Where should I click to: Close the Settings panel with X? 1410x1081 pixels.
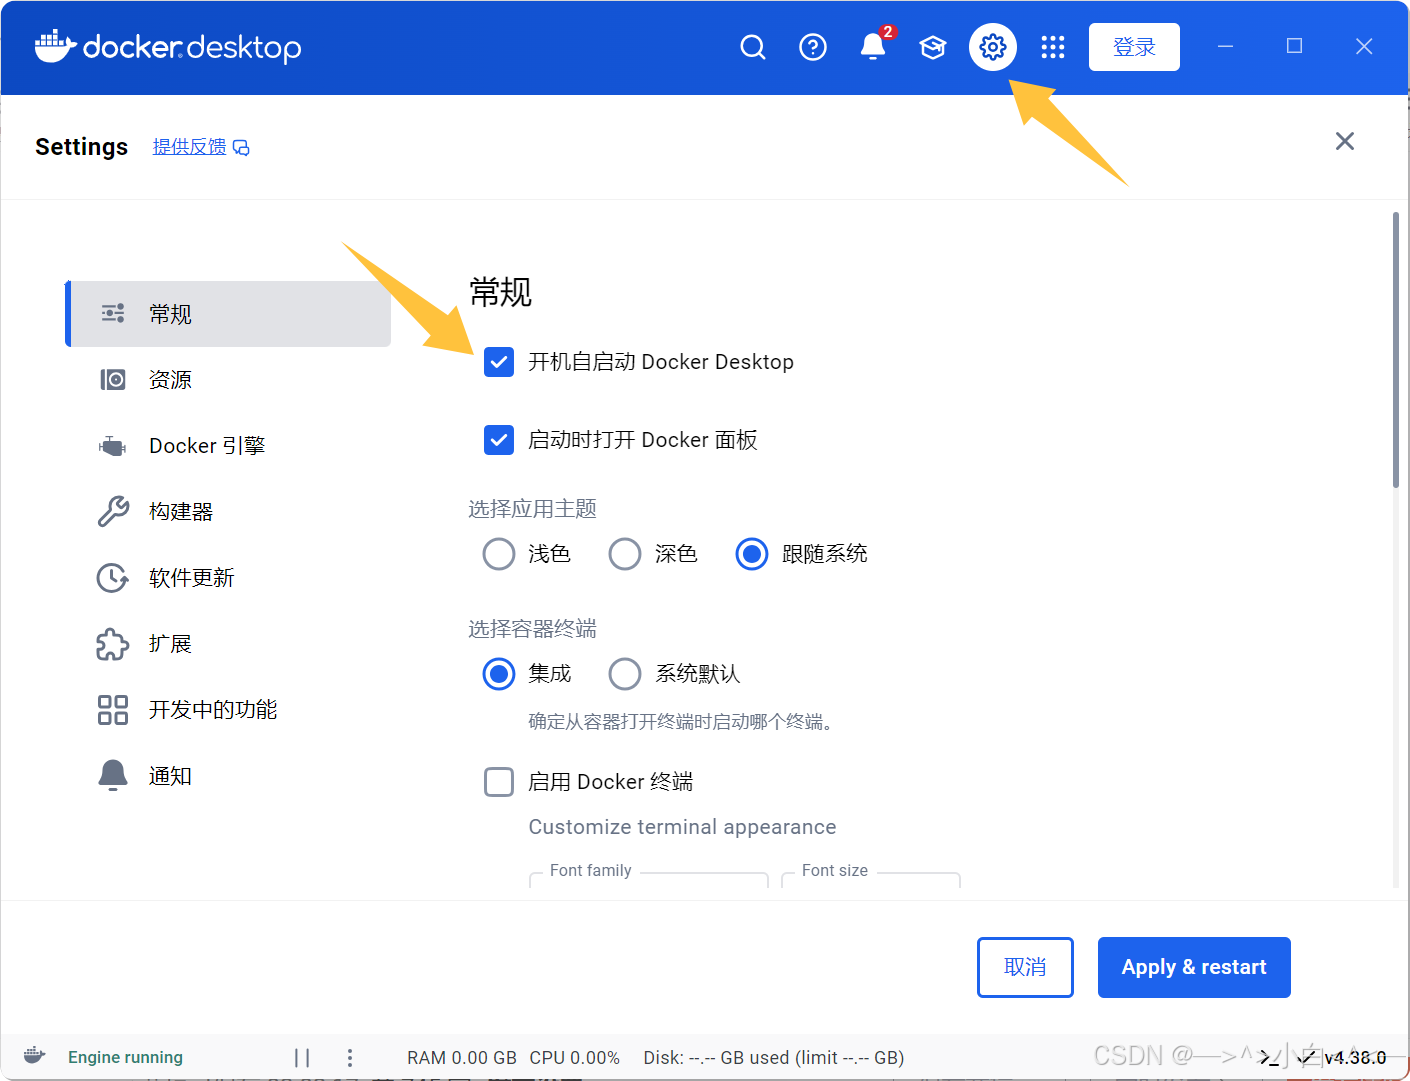[1345, 141]
